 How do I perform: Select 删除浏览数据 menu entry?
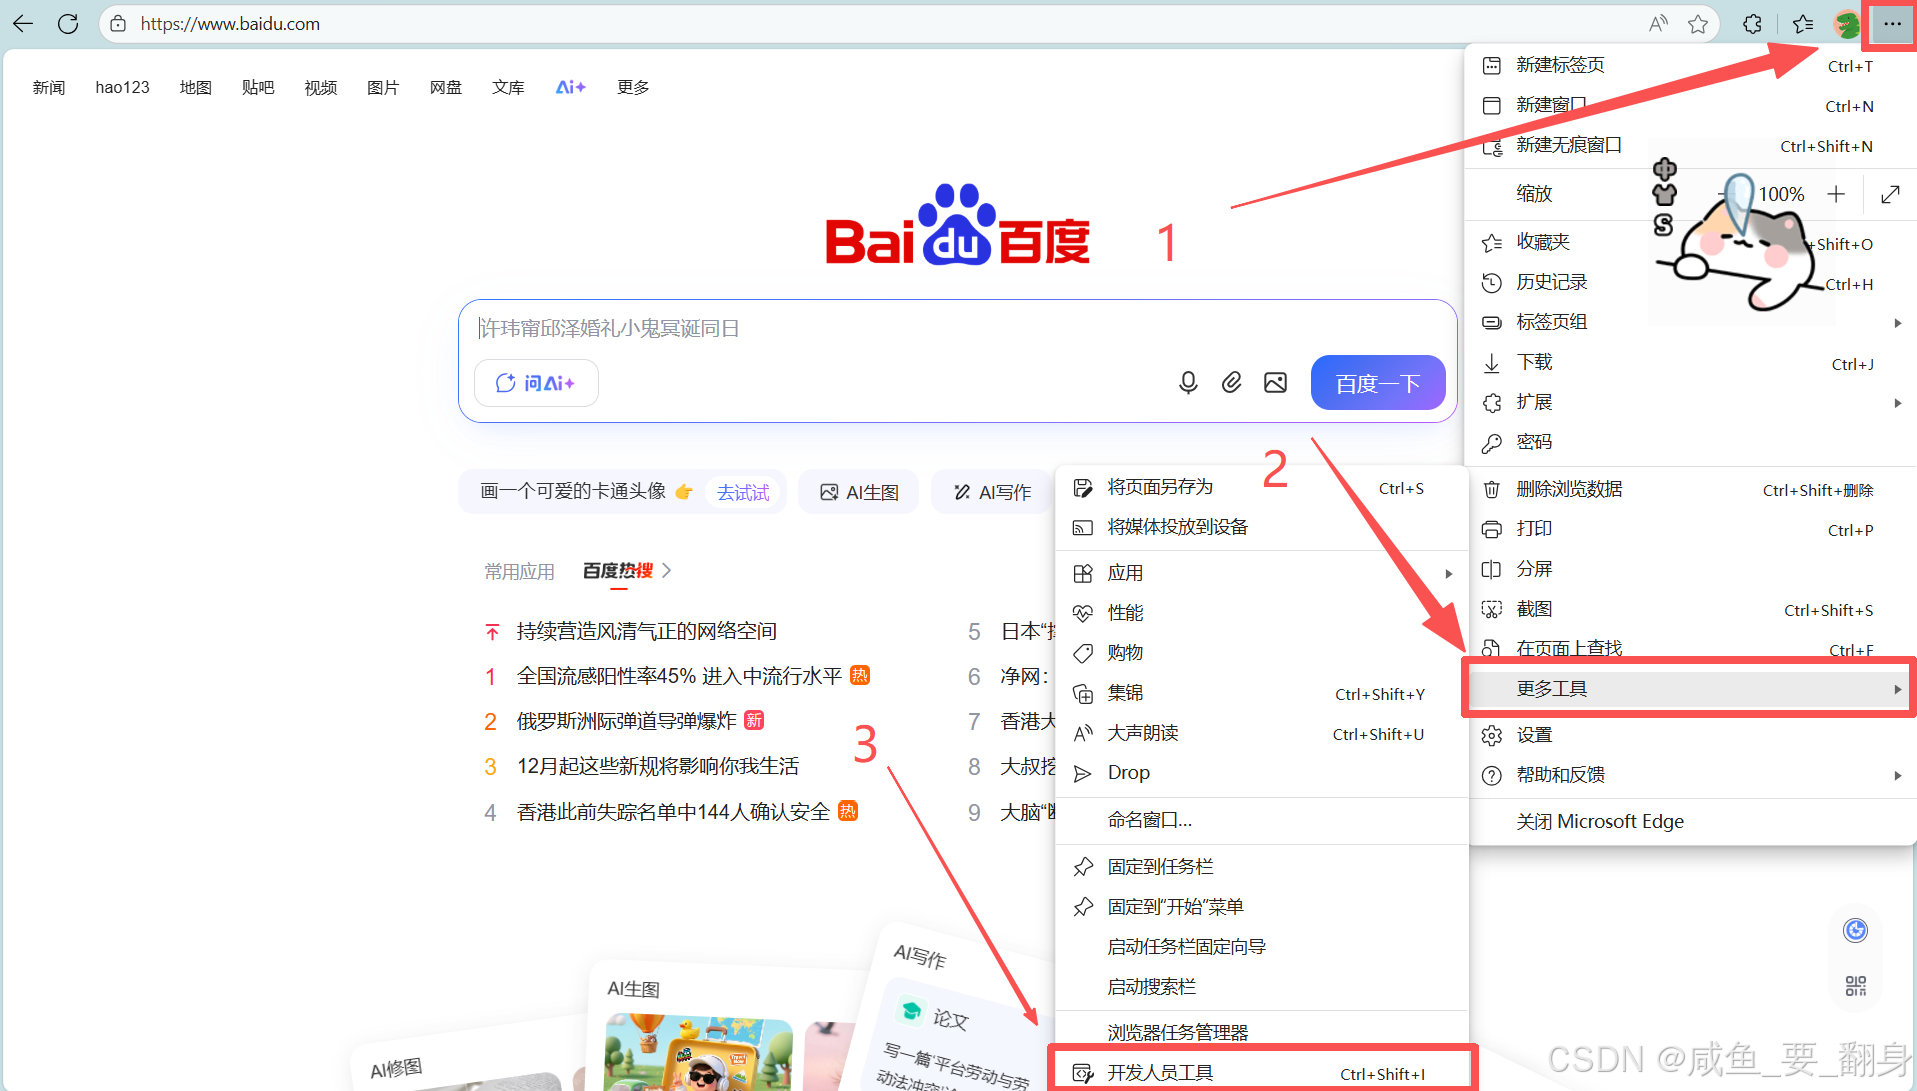coord(1690,490)
